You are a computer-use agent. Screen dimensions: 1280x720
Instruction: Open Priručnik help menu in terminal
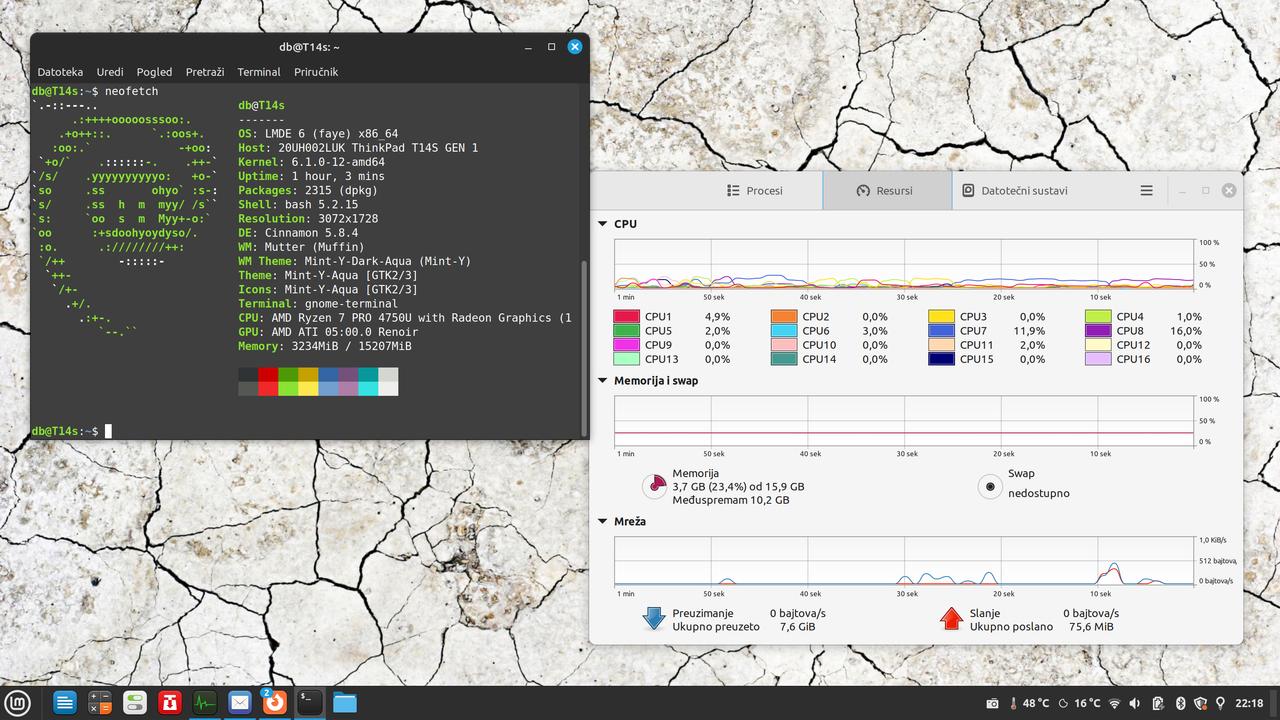316,72
